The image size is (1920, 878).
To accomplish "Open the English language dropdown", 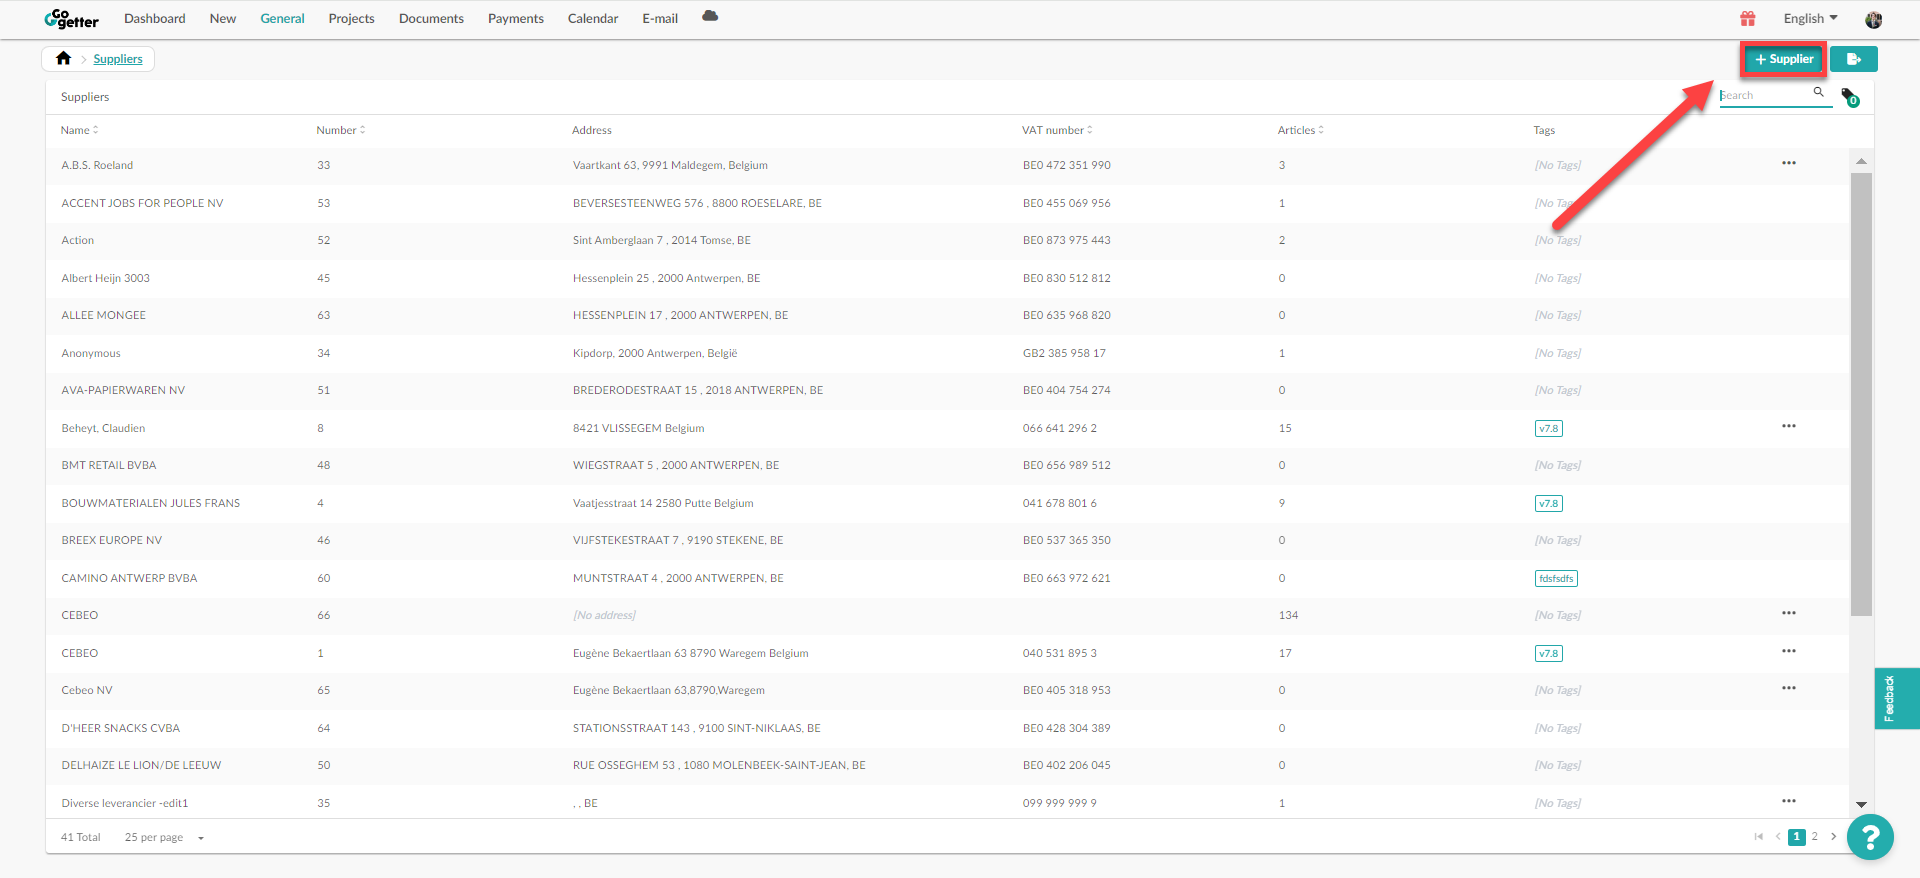I will click(1810, 19).
